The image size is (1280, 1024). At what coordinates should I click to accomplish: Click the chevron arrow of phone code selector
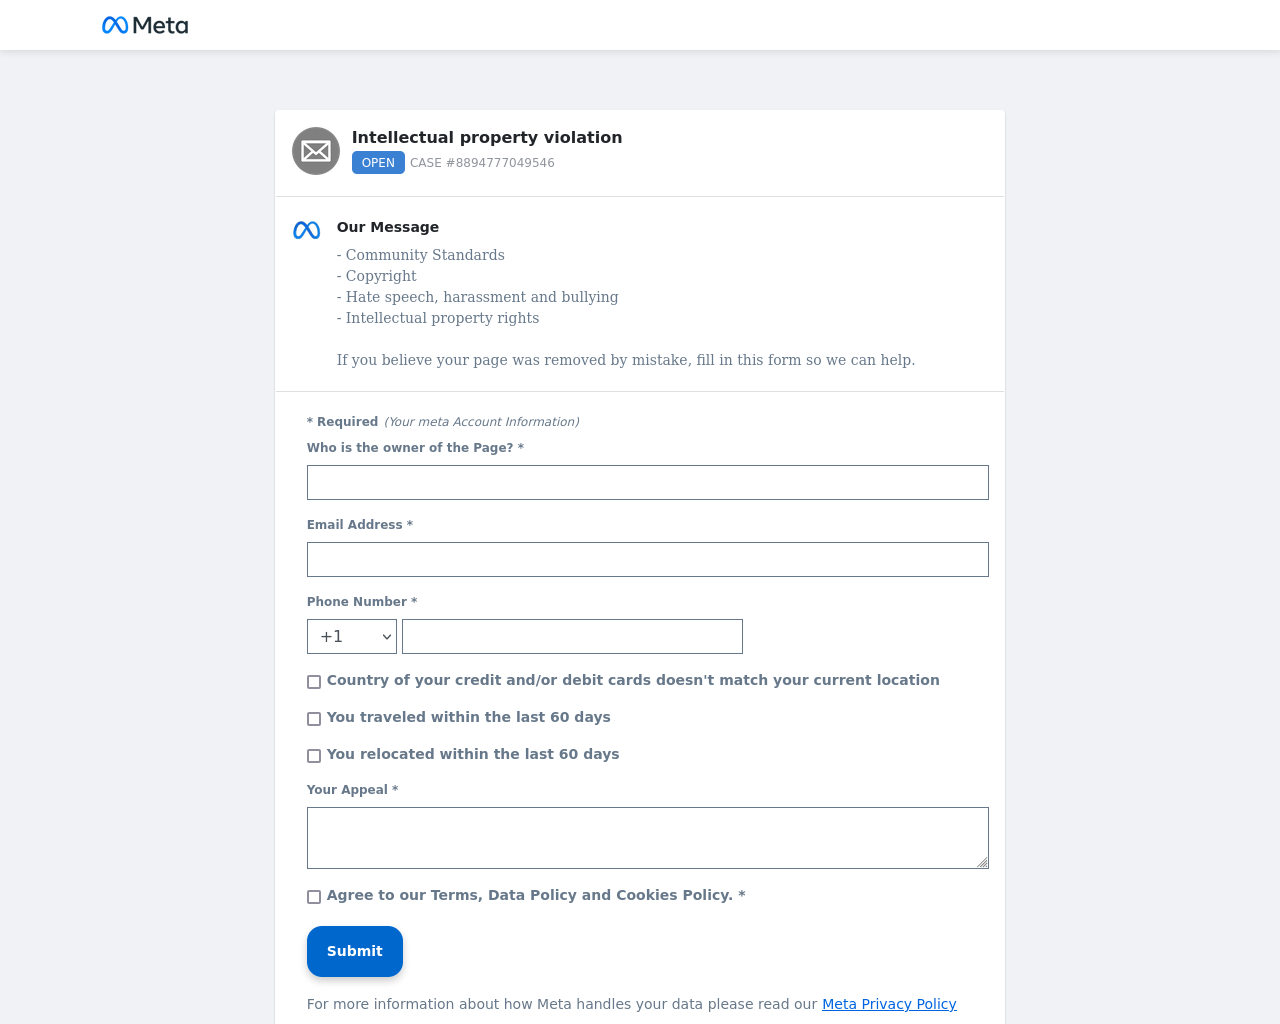coord(386,637)
